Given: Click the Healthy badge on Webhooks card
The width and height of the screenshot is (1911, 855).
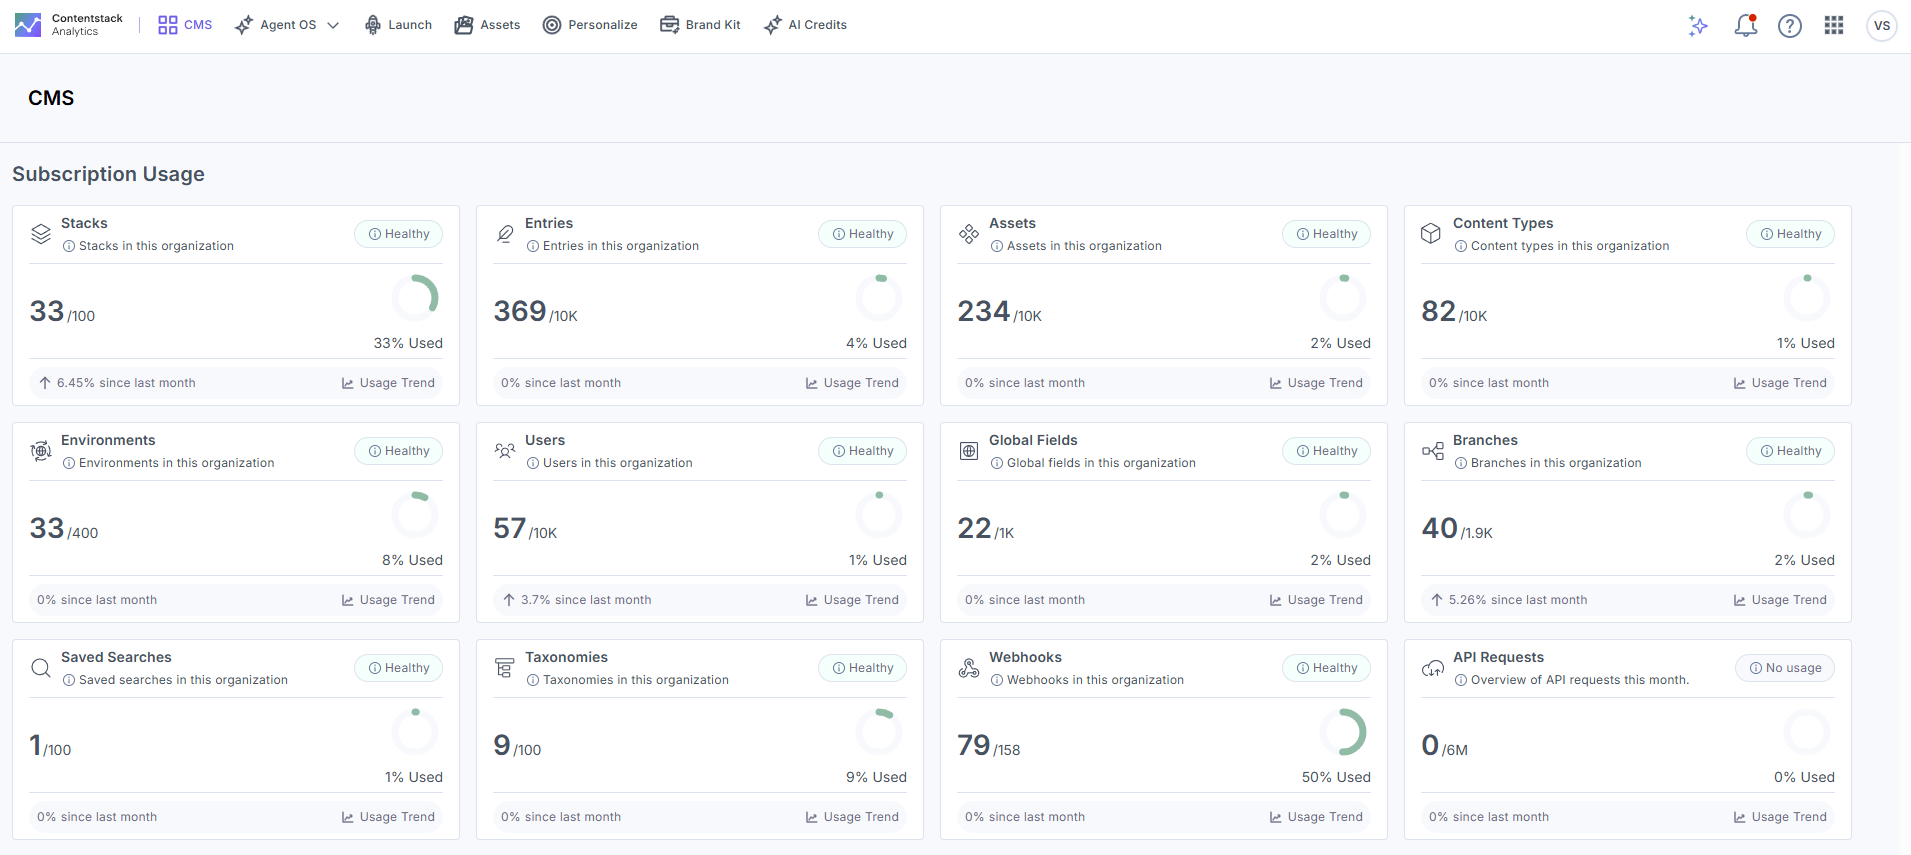Looking at the screenshot, I should [x=1327, y=668].
